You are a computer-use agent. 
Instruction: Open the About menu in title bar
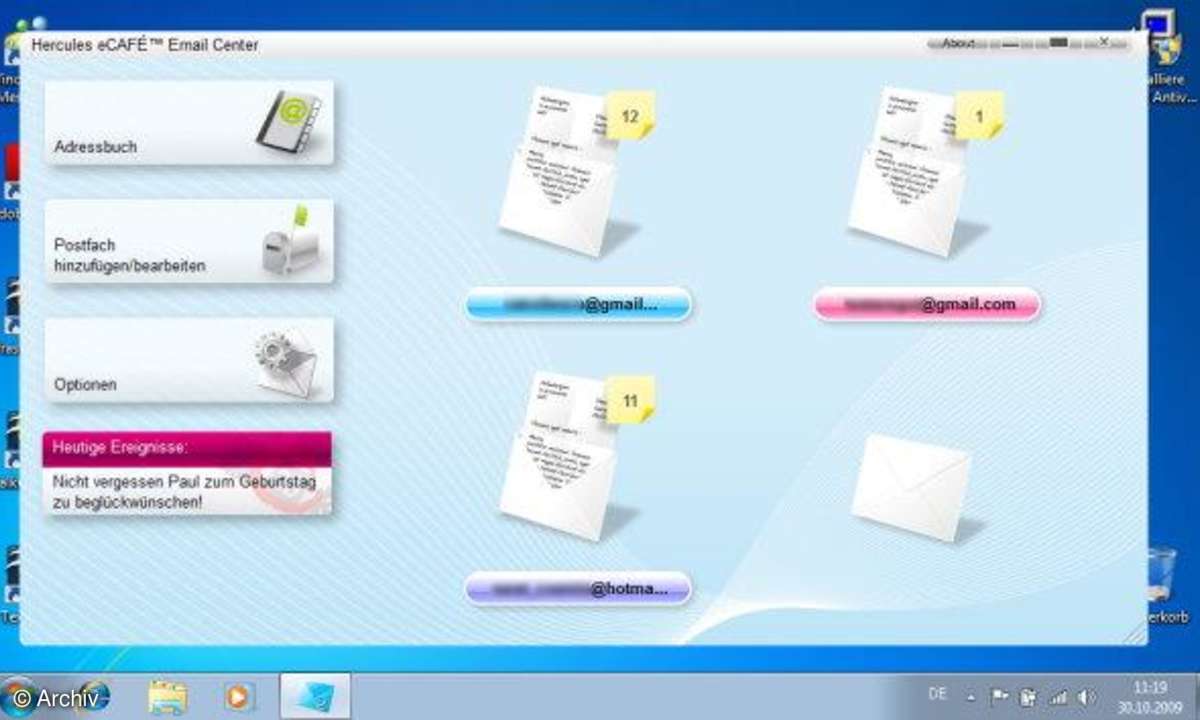[x=958, y=43]
